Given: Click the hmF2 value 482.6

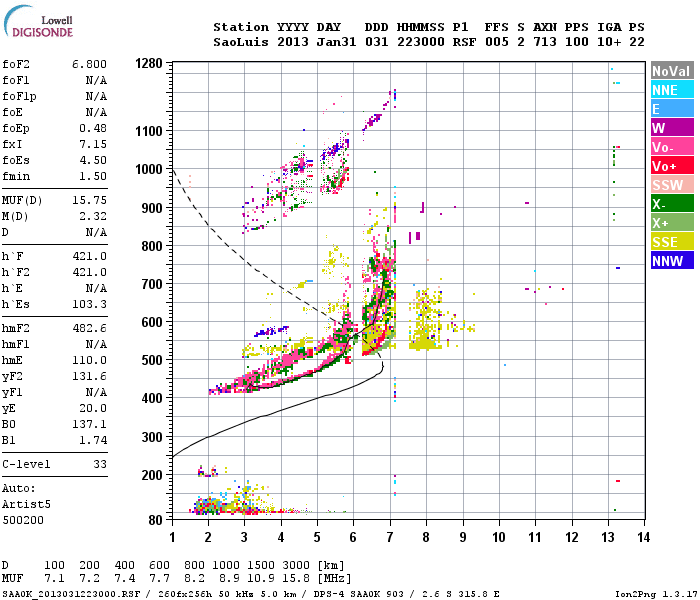Looking at the screenshot, I should [x=89, y=329].
